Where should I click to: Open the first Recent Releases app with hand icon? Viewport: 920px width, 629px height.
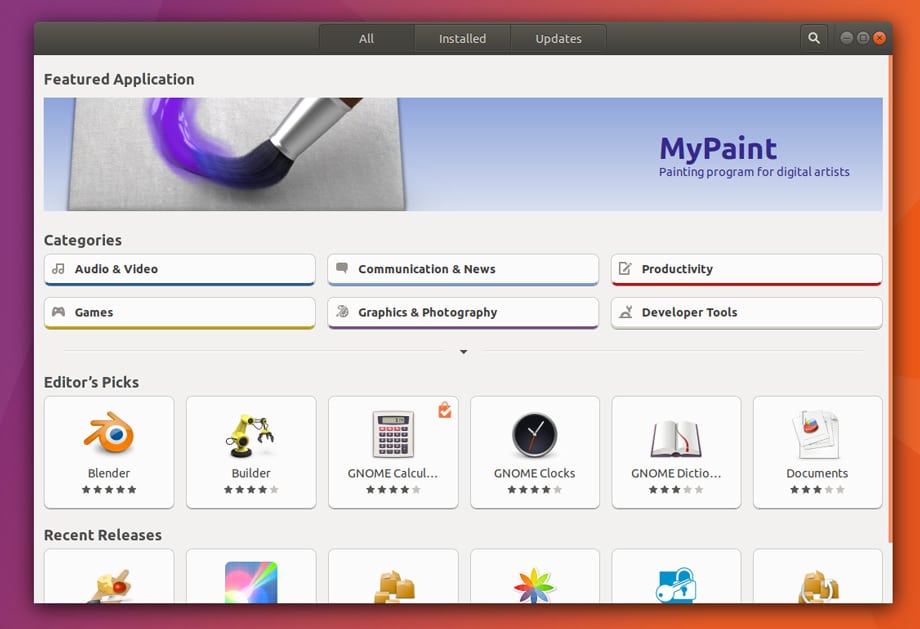click(109, 585)
